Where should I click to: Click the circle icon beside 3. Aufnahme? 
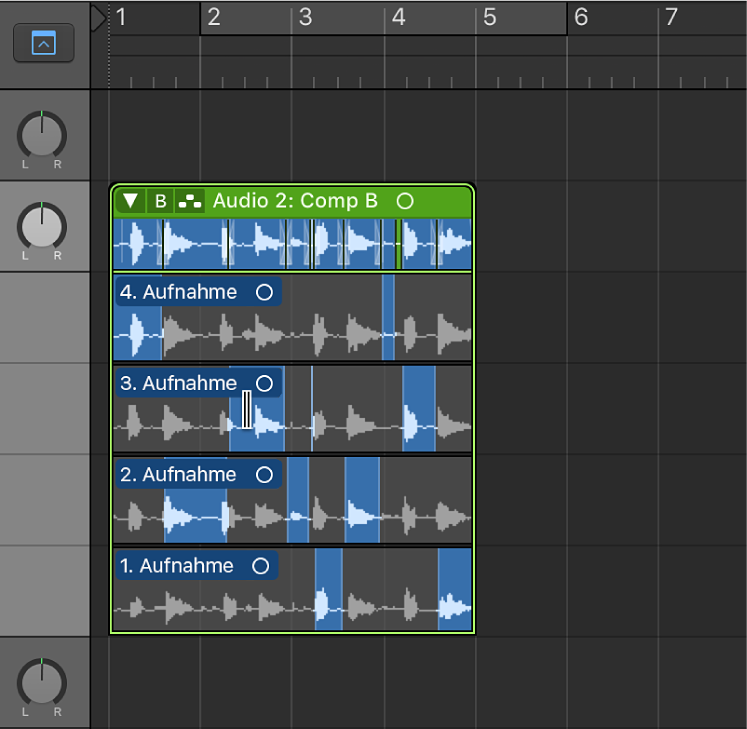coord(264,383)
